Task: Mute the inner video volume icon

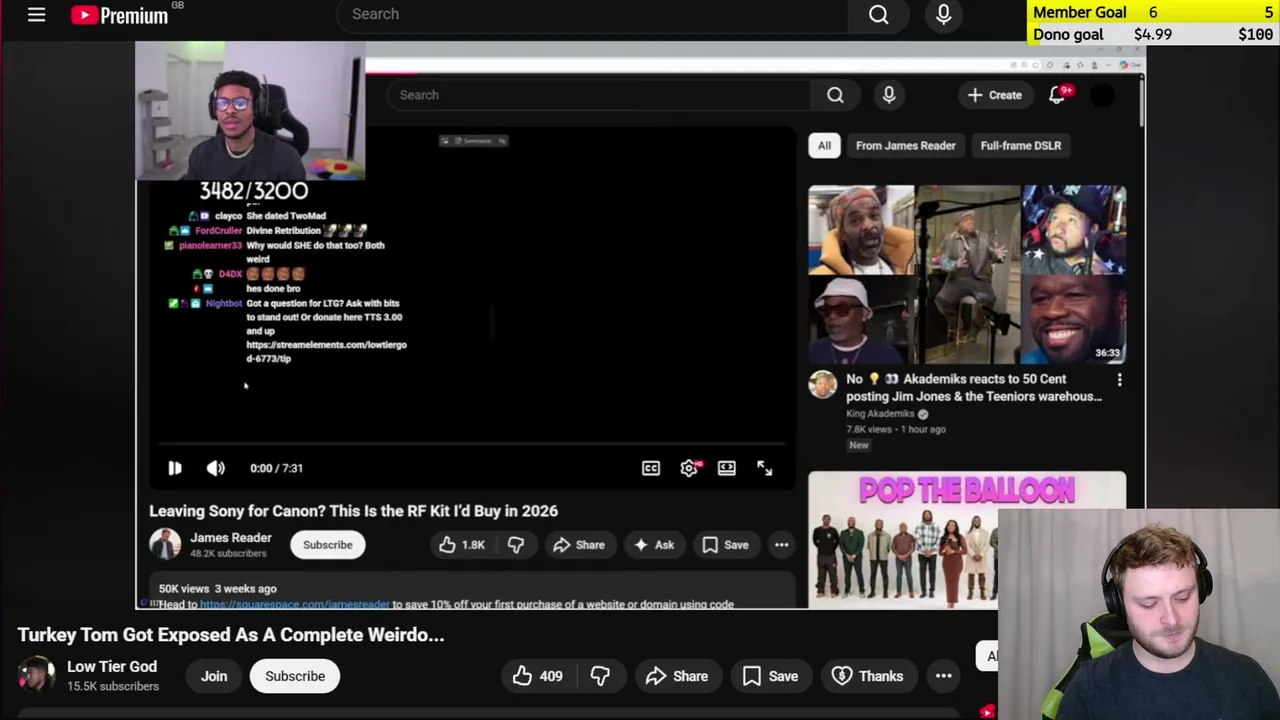Action: pos(216,468)
